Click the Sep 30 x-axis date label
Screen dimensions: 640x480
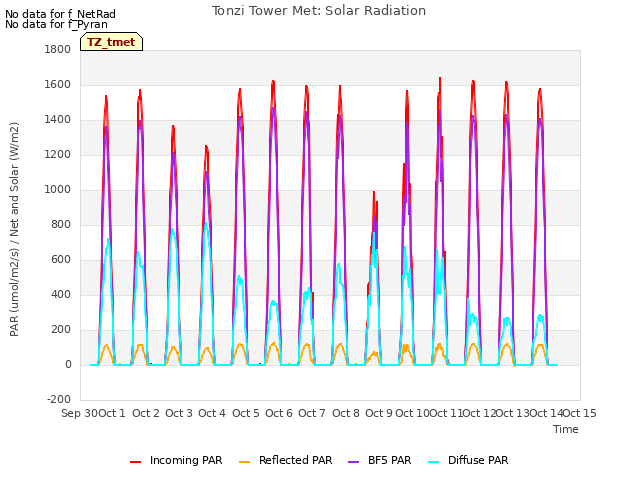80,413
